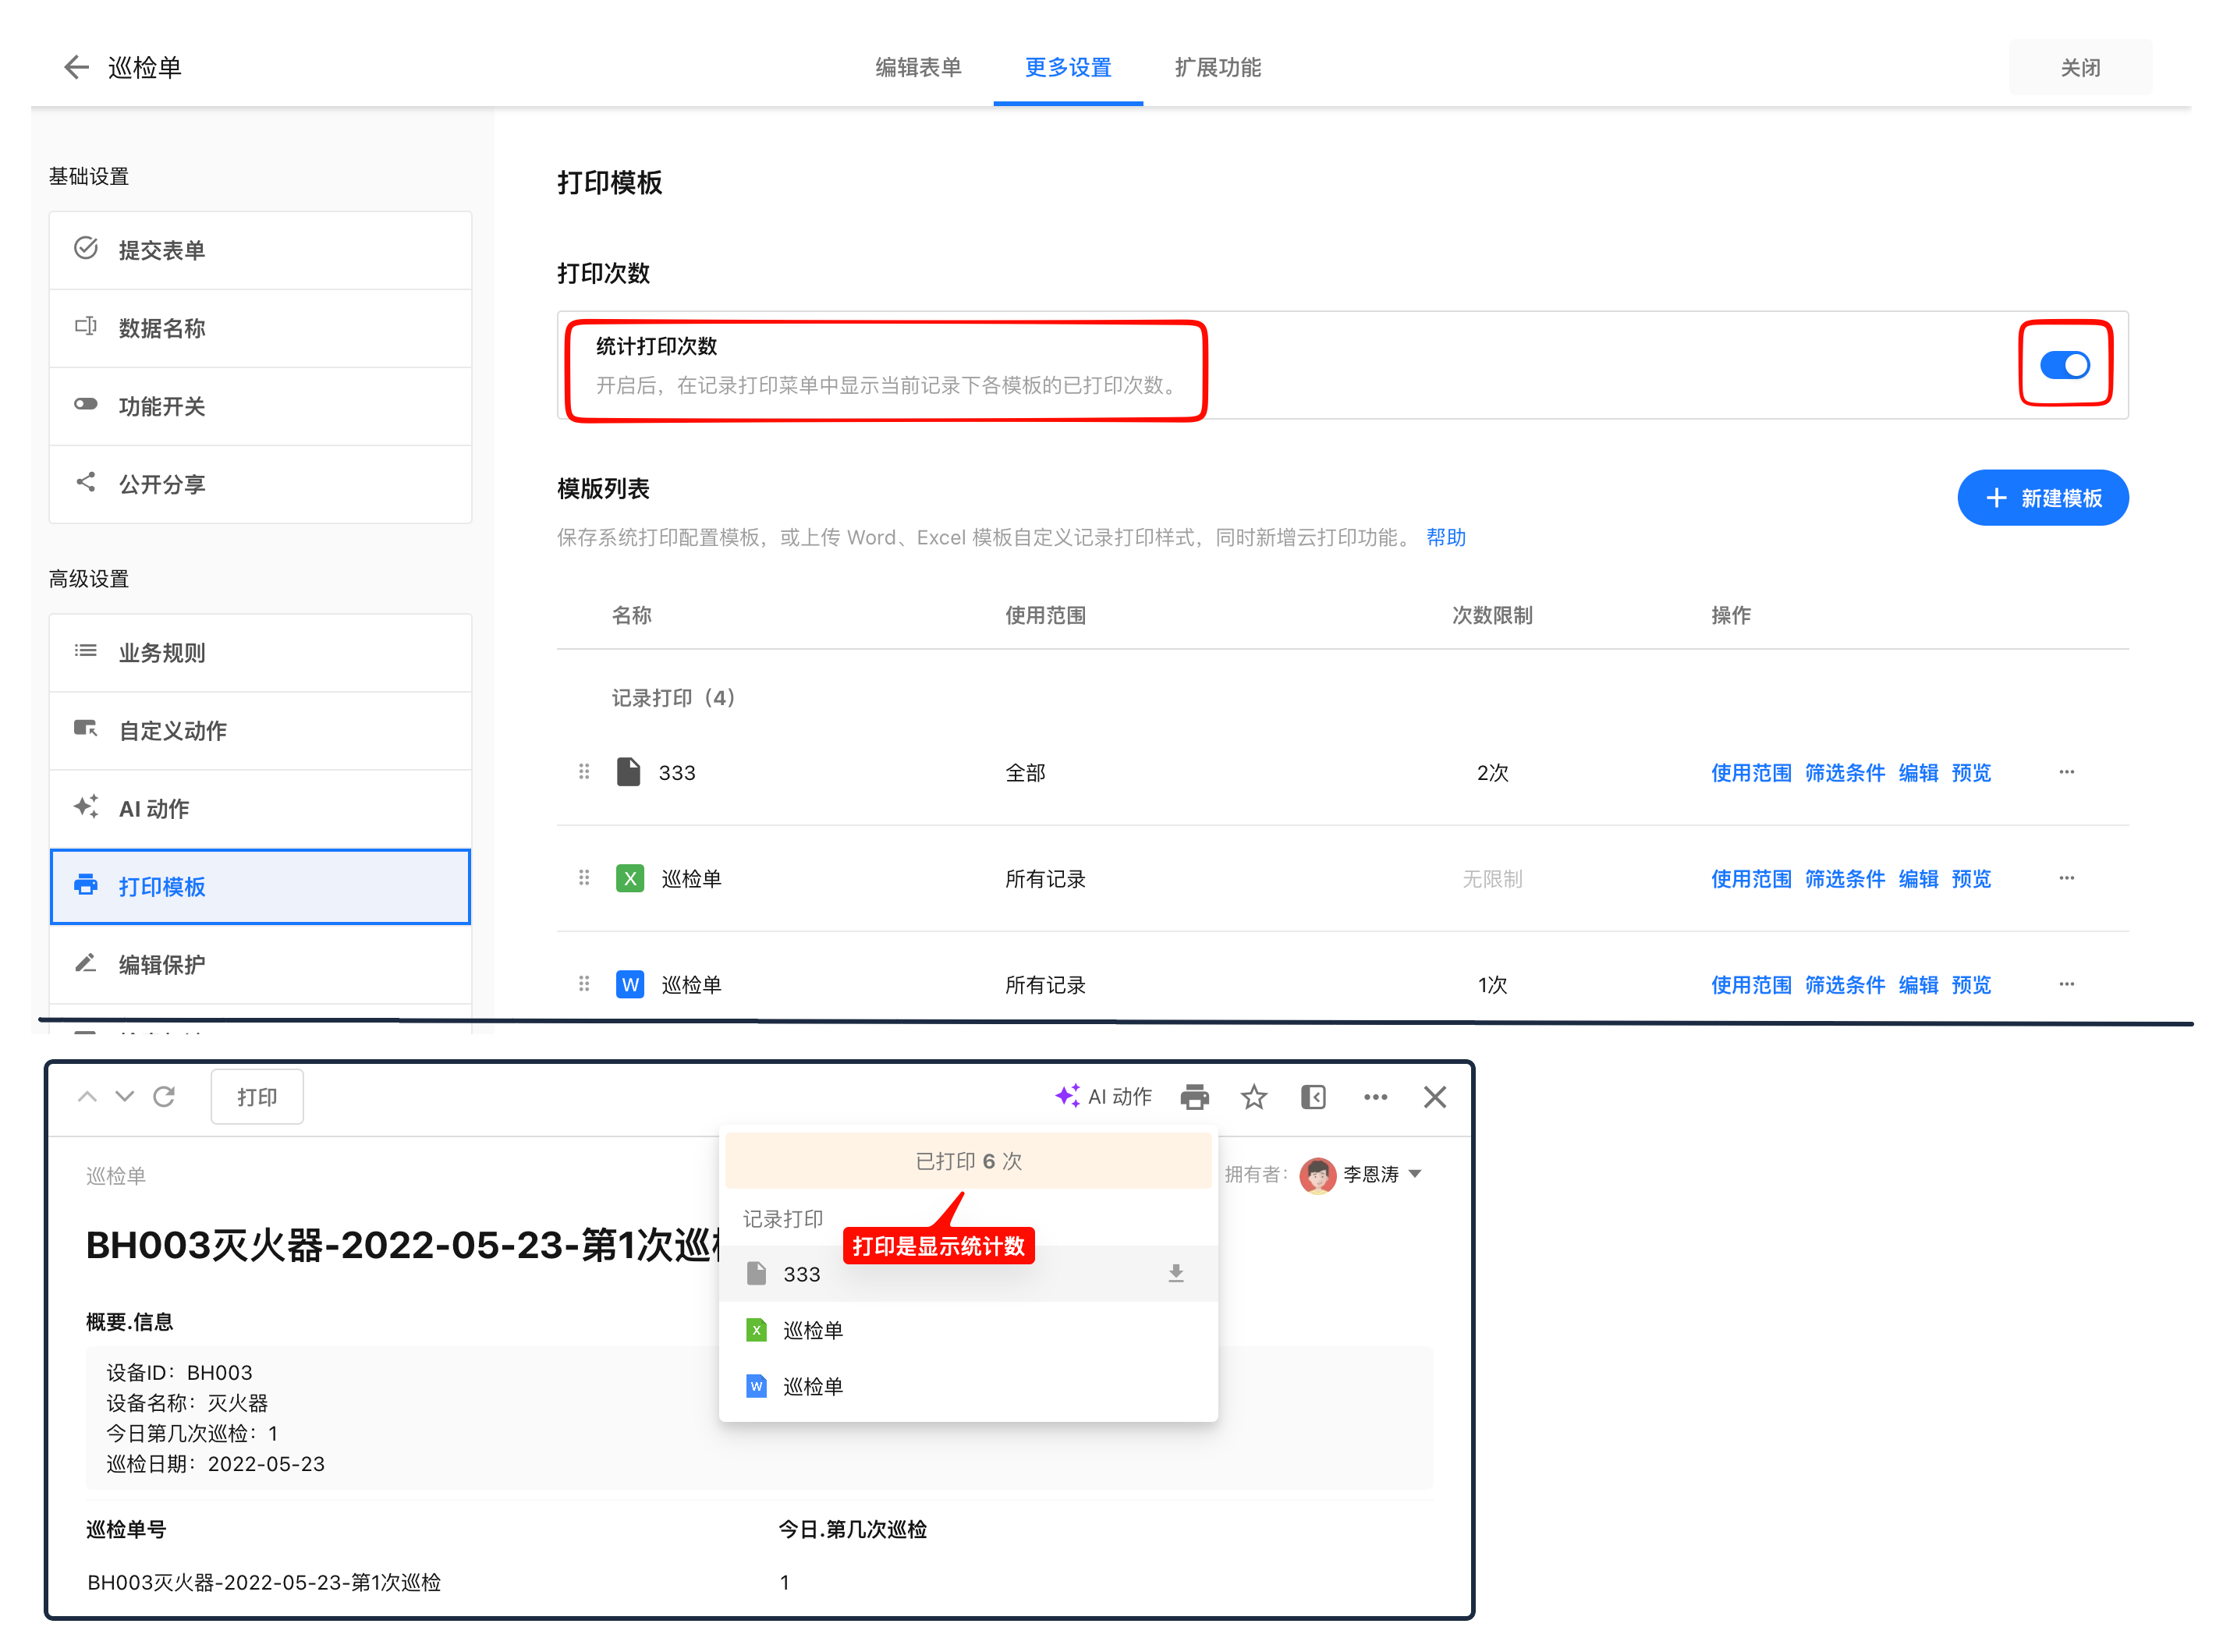Grab the drag handle of Excel 巡检单 row
Viewport: 2223px width, 1652px height.
pos(584,878)
